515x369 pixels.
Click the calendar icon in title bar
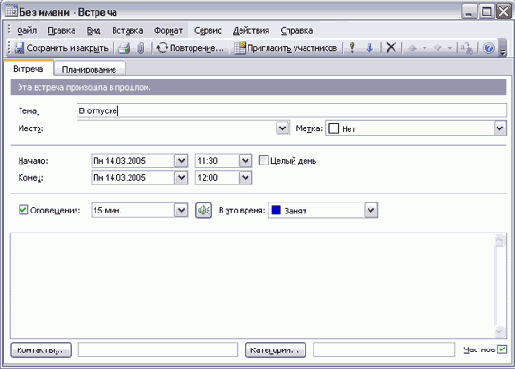tap(11, 12)
